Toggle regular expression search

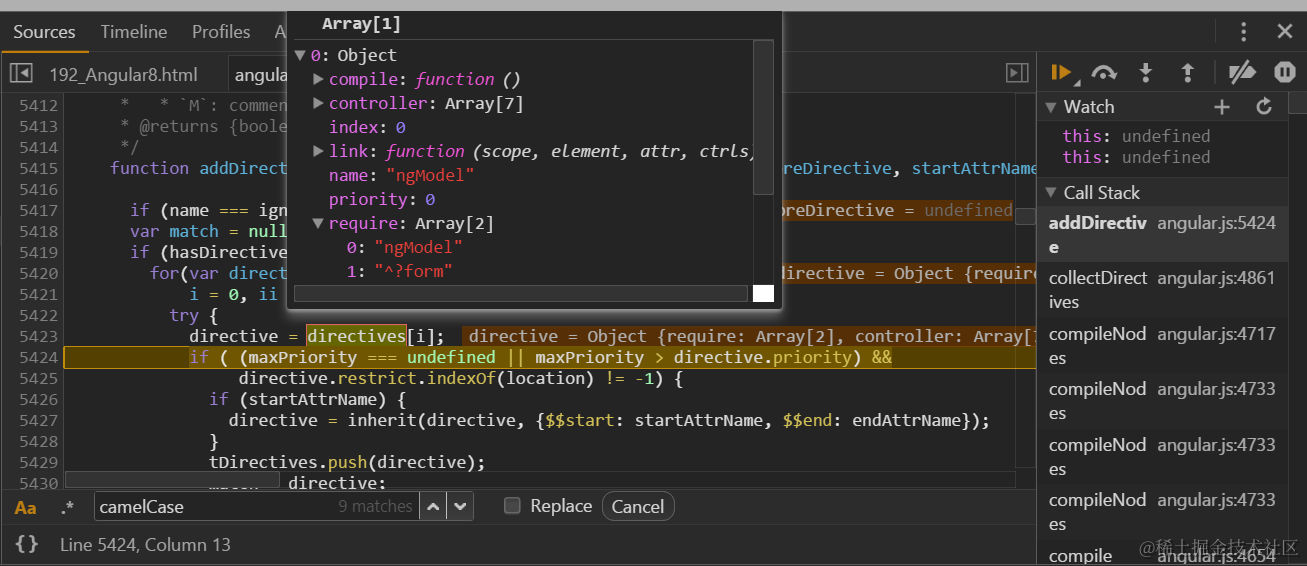(x=67, y=507)
